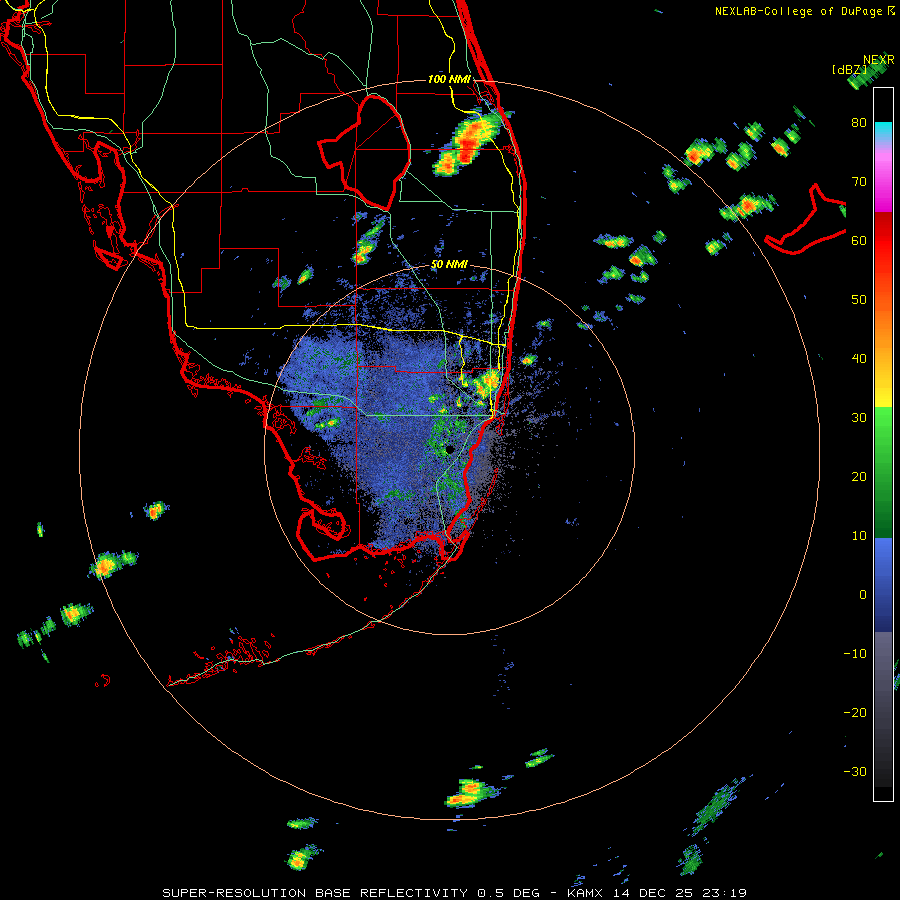
Task: Click the black radar site dot at the rings' center
Action: tap(450, 449)
